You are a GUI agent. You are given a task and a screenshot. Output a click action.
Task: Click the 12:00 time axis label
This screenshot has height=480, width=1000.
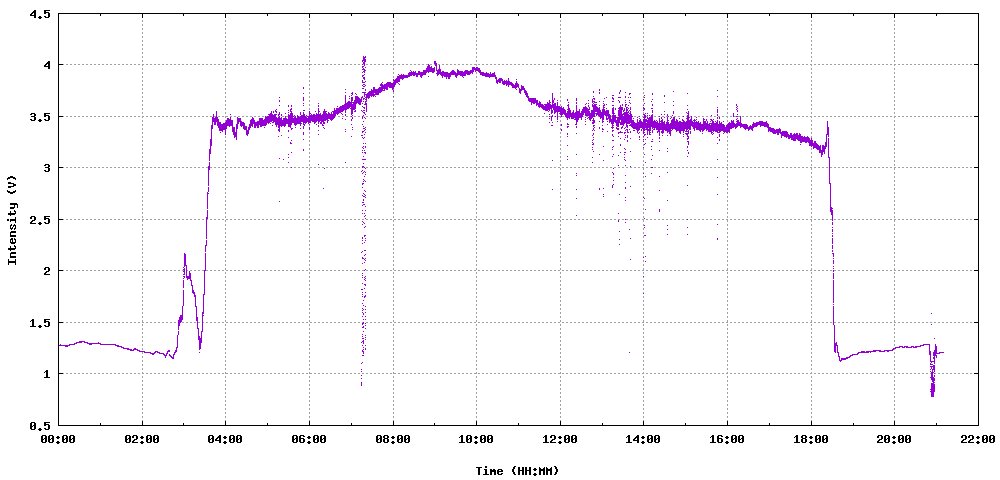coord(559,440)
